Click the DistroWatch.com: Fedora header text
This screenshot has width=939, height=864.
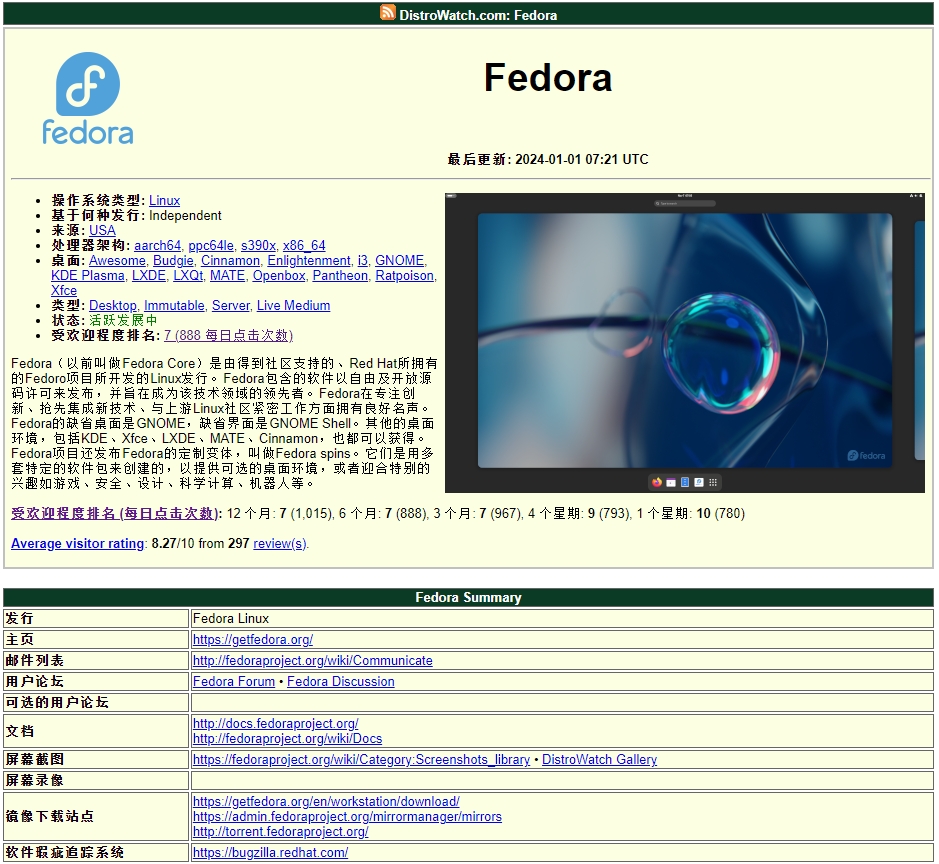478,15
